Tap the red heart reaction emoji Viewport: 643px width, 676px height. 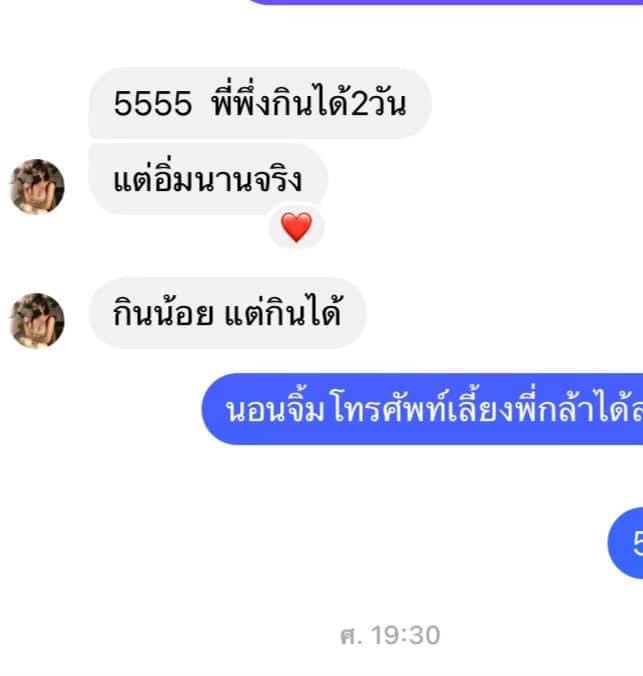[296, 227]
